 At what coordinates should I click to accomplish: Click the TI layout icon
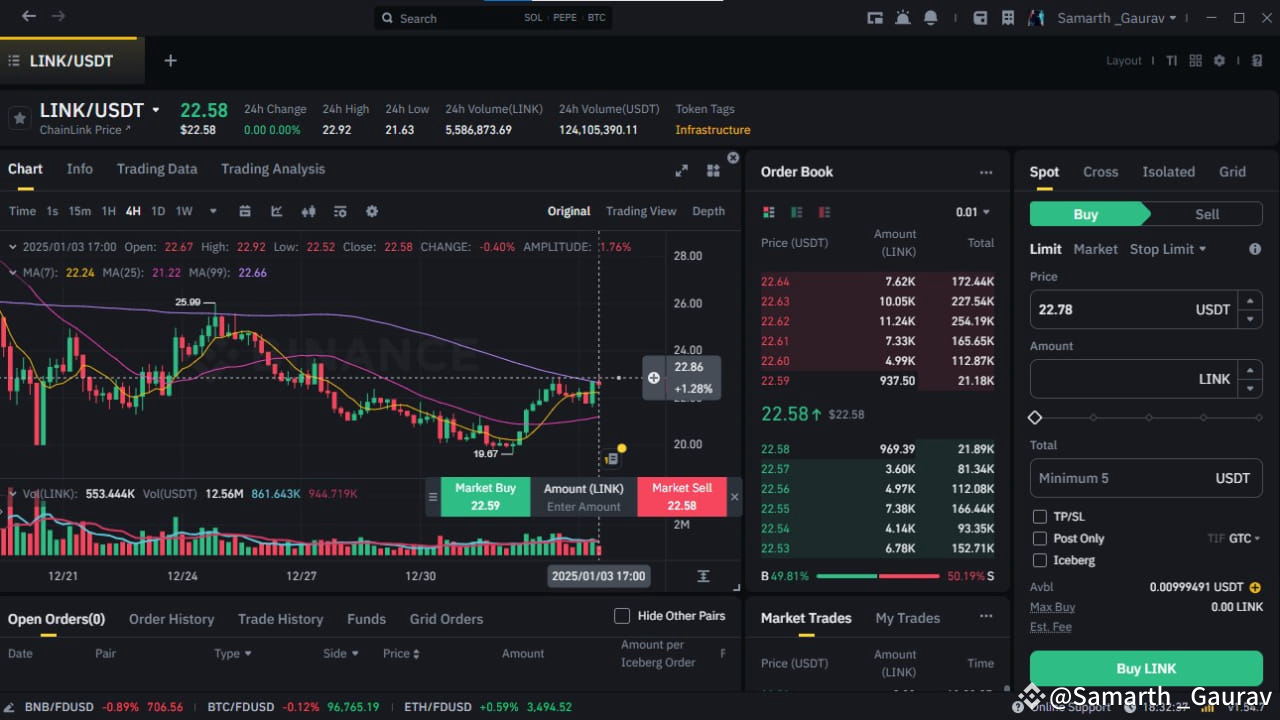[x=1171, y=61]
